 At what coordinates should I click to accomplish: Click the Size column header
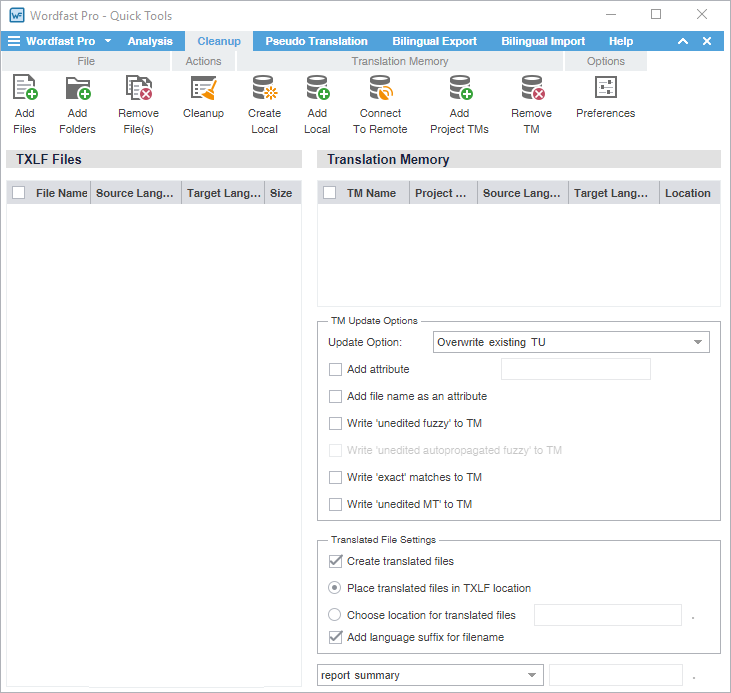(x=281, y=193)
